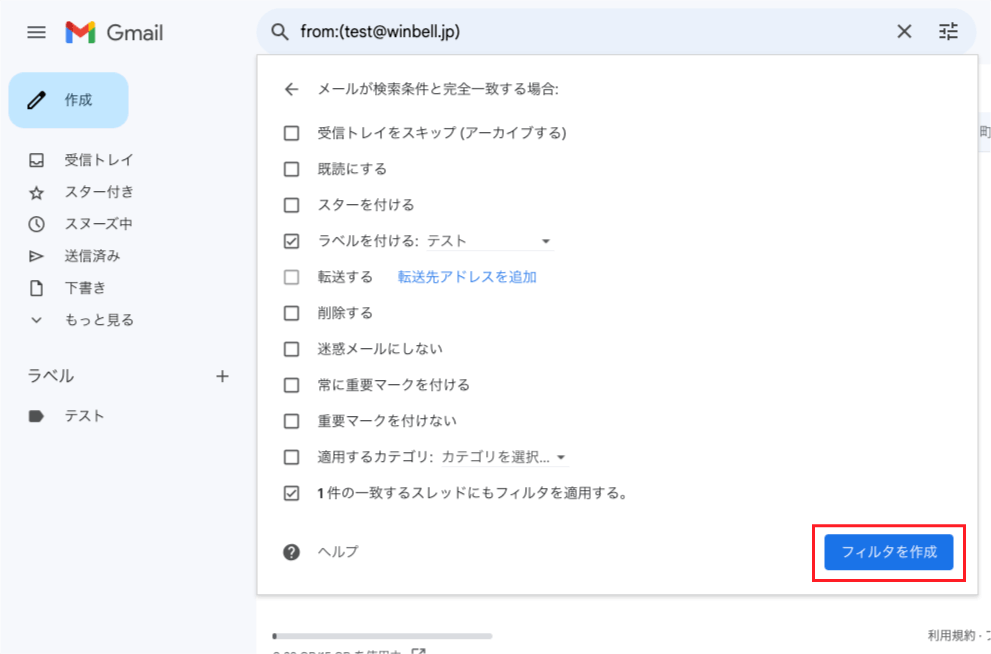Toggle the スターを付ける checkbox
Image resolution: width=991 pixels, height=654 pixels.
pyautogui.click(x=291, y=205)
